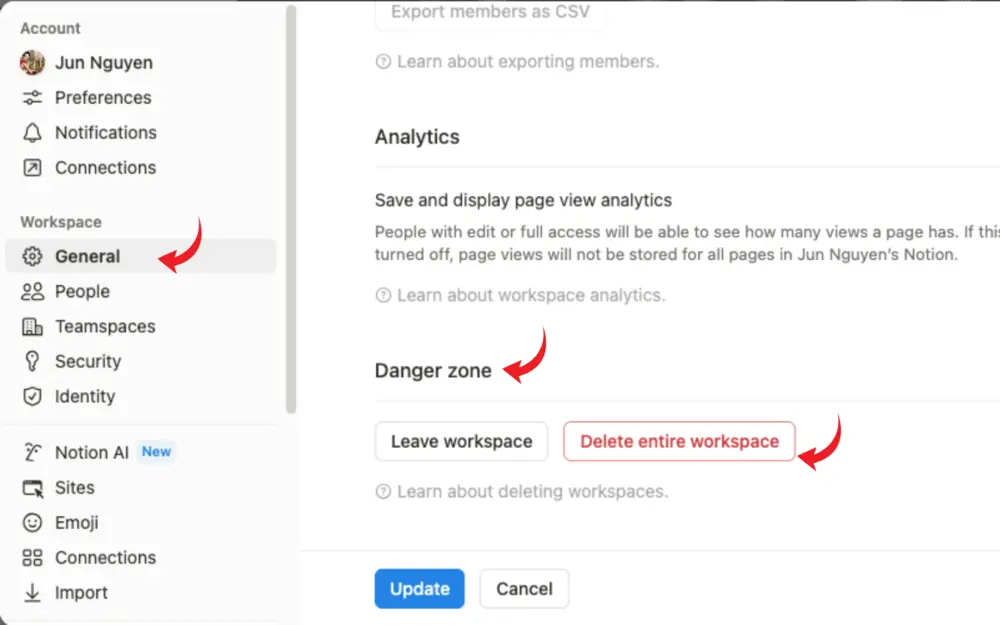Click the Emoji smiley icon
1000x625 pixels.
tap(32, 523)
